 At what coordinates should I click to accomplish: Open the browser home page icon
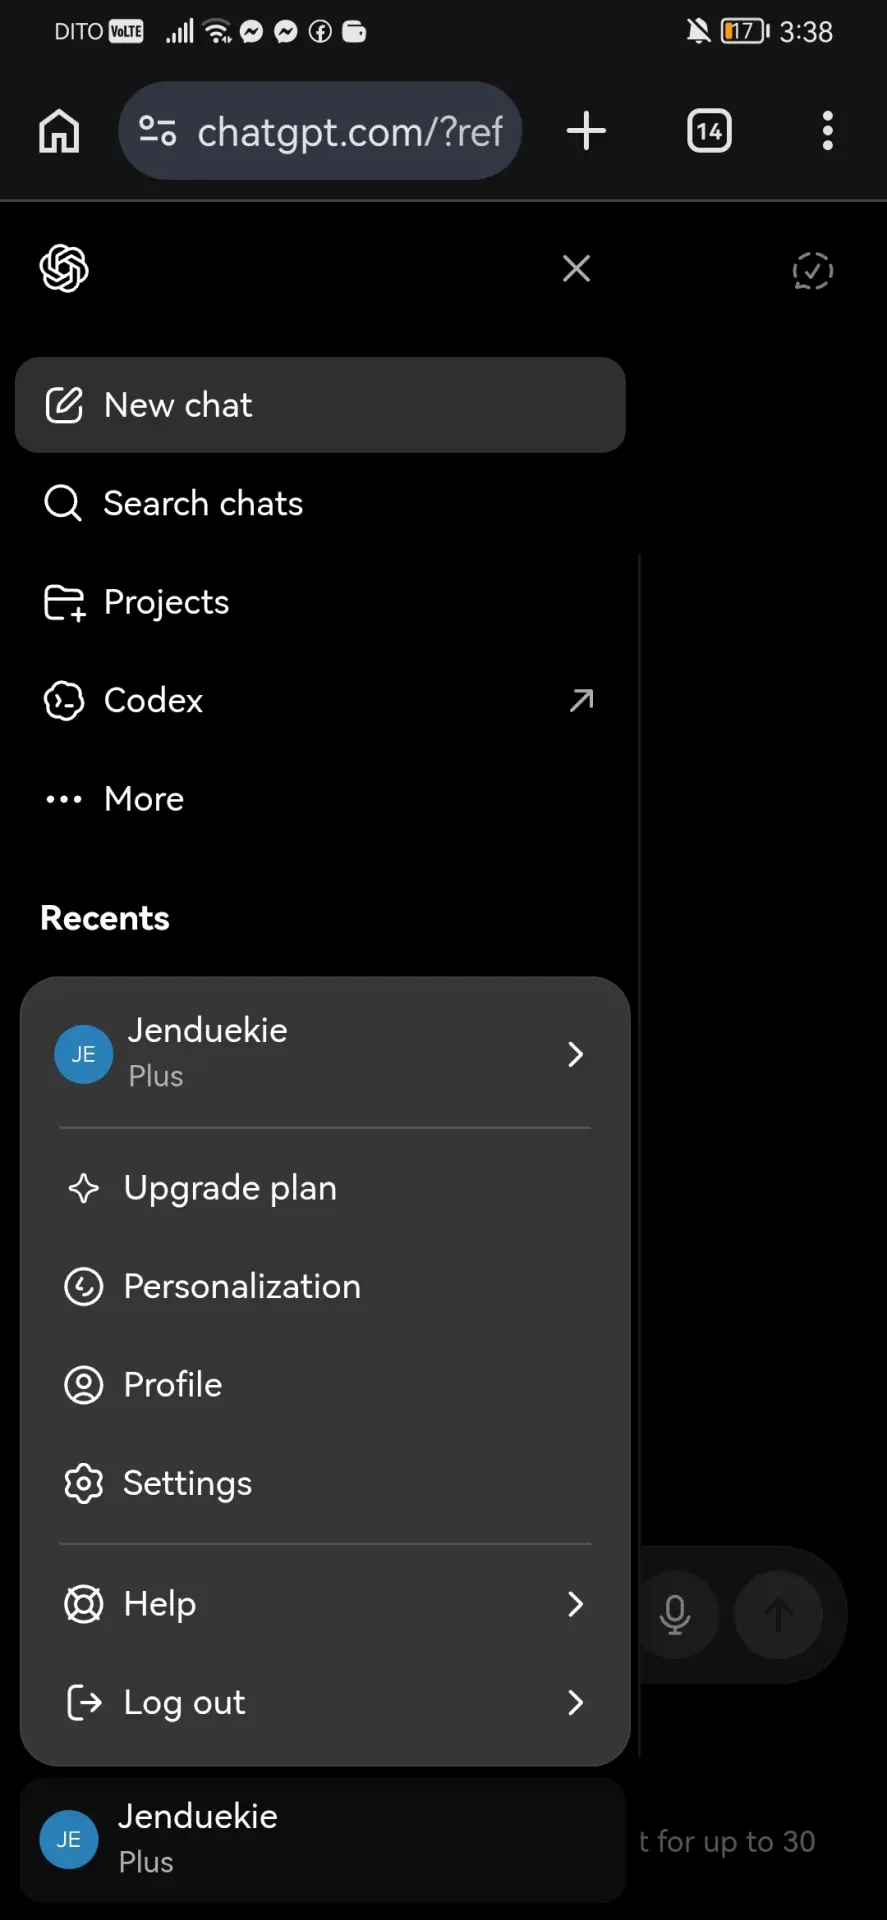click(x=59, y=131)
